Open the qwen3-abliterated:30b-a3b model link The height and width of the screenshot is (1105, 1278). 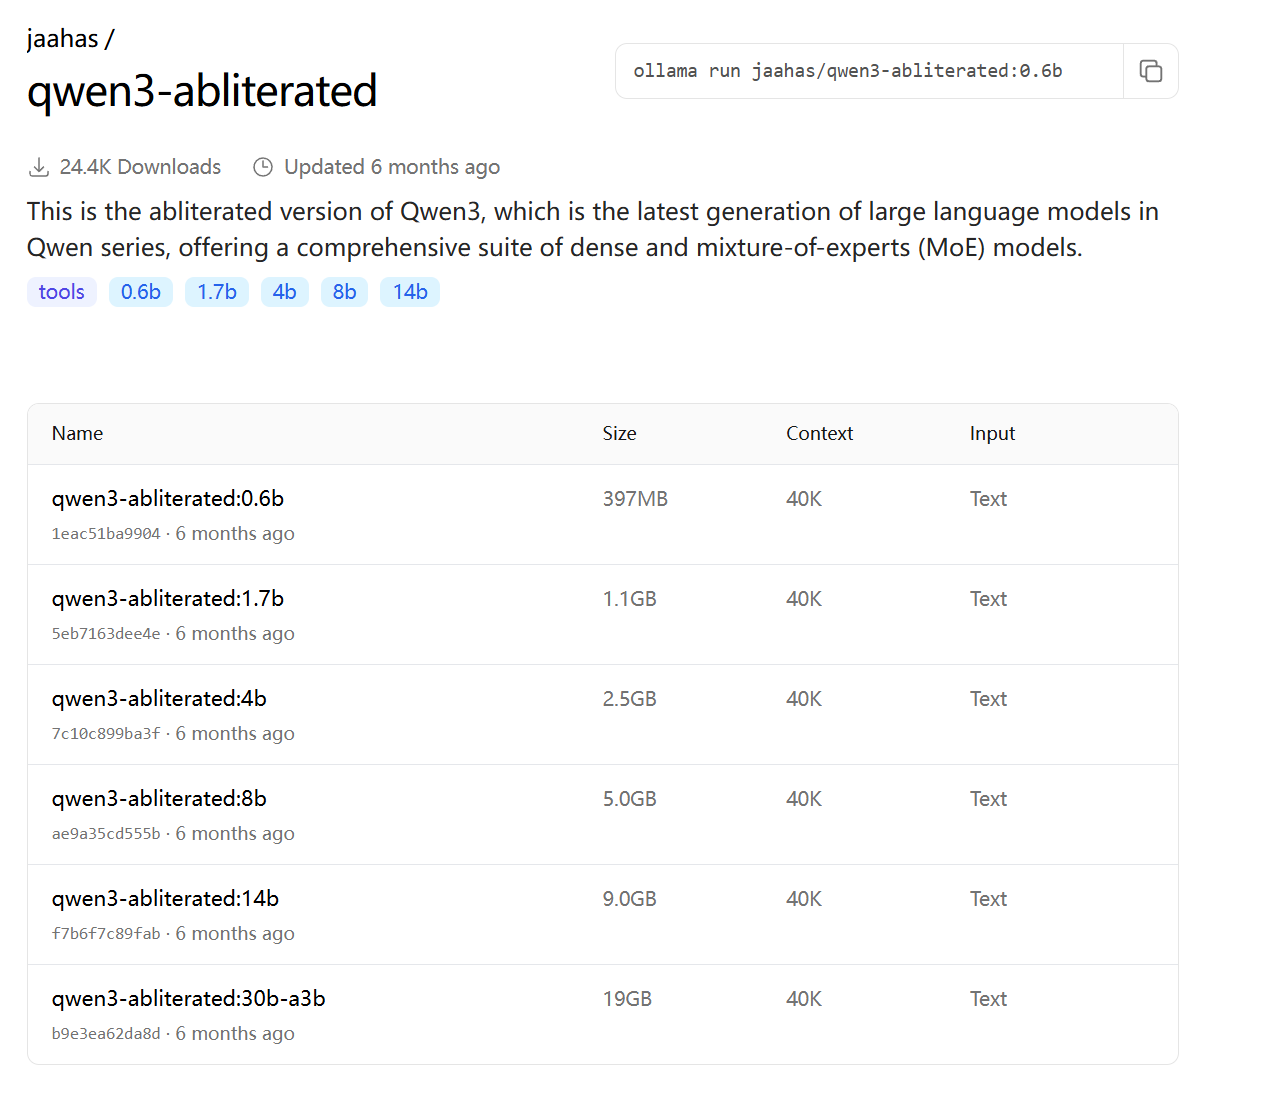[x=188, y=999]
